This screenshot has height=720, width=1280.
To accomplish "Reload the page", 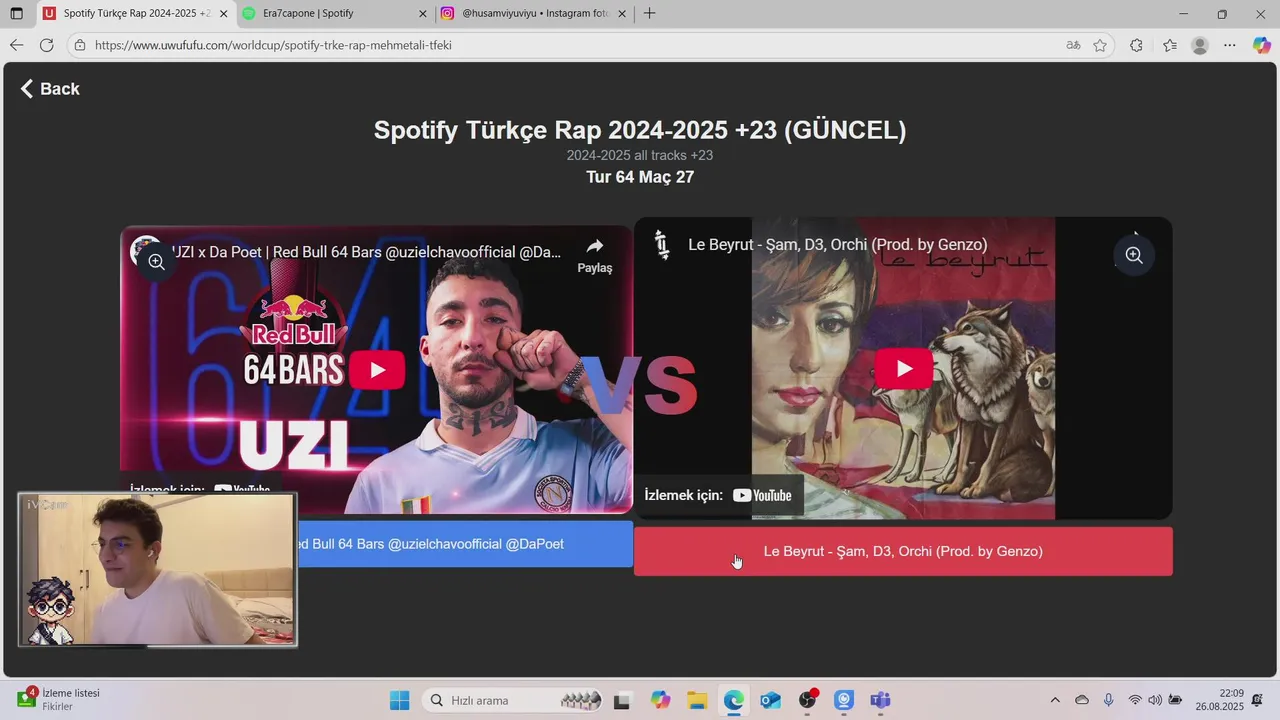I will click(x=46, y=45).
